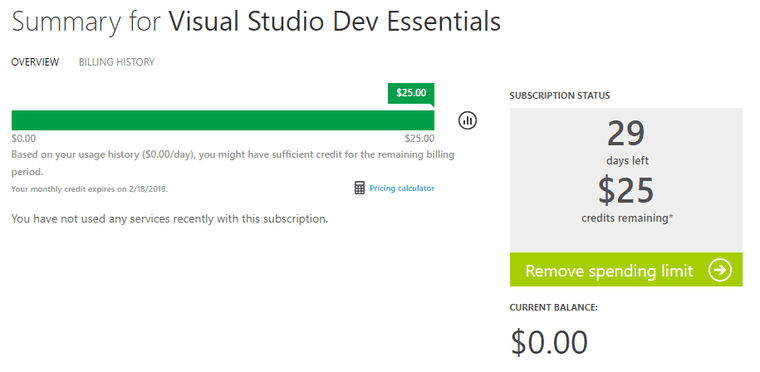760x372 pixels.
Task: Click the green $25.00 credit marker label
Action: [x=411, y=93]
